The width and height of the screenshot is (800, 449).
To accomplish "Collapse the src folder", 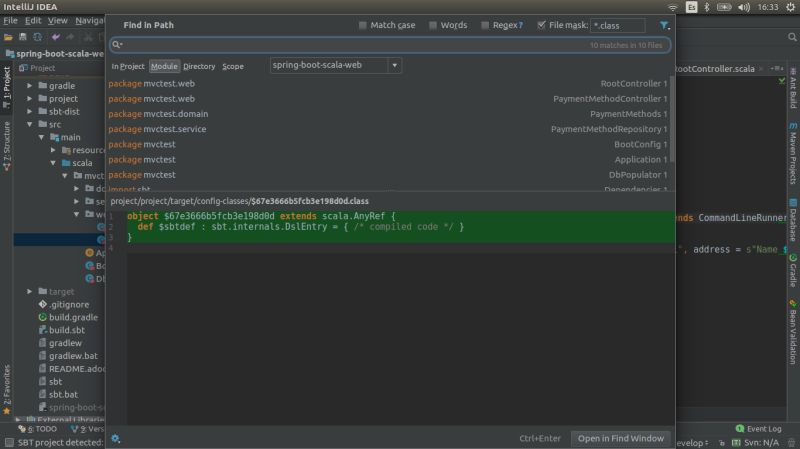I will pos(30,124).
